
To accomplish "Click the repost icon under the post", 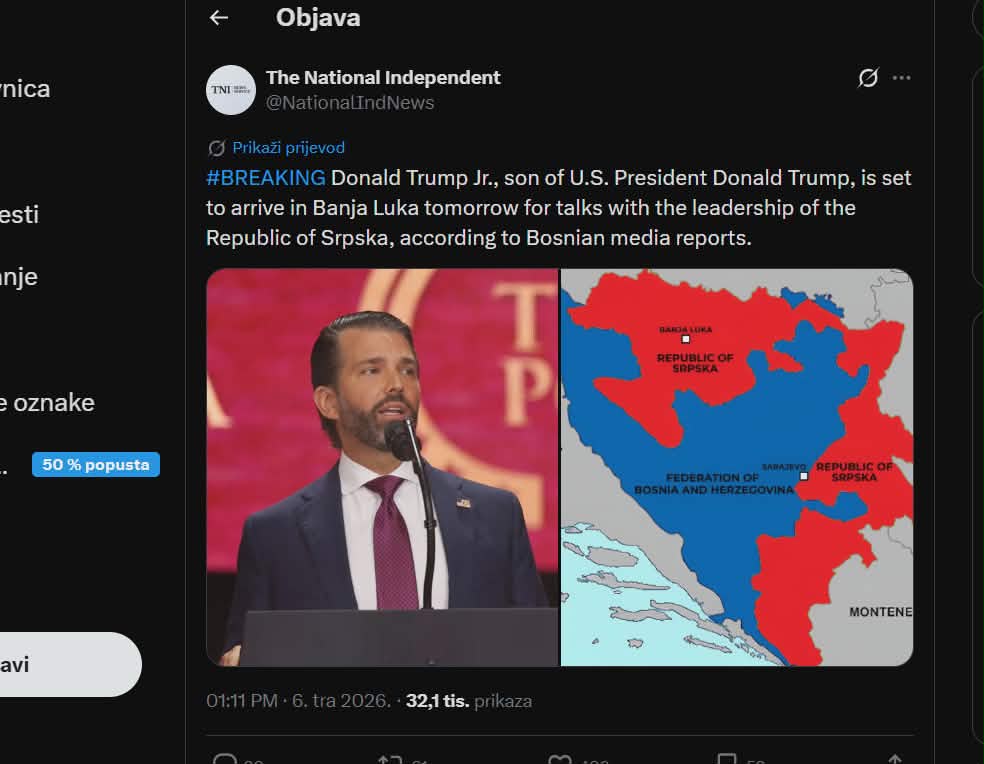I will [x=390, y=760].
